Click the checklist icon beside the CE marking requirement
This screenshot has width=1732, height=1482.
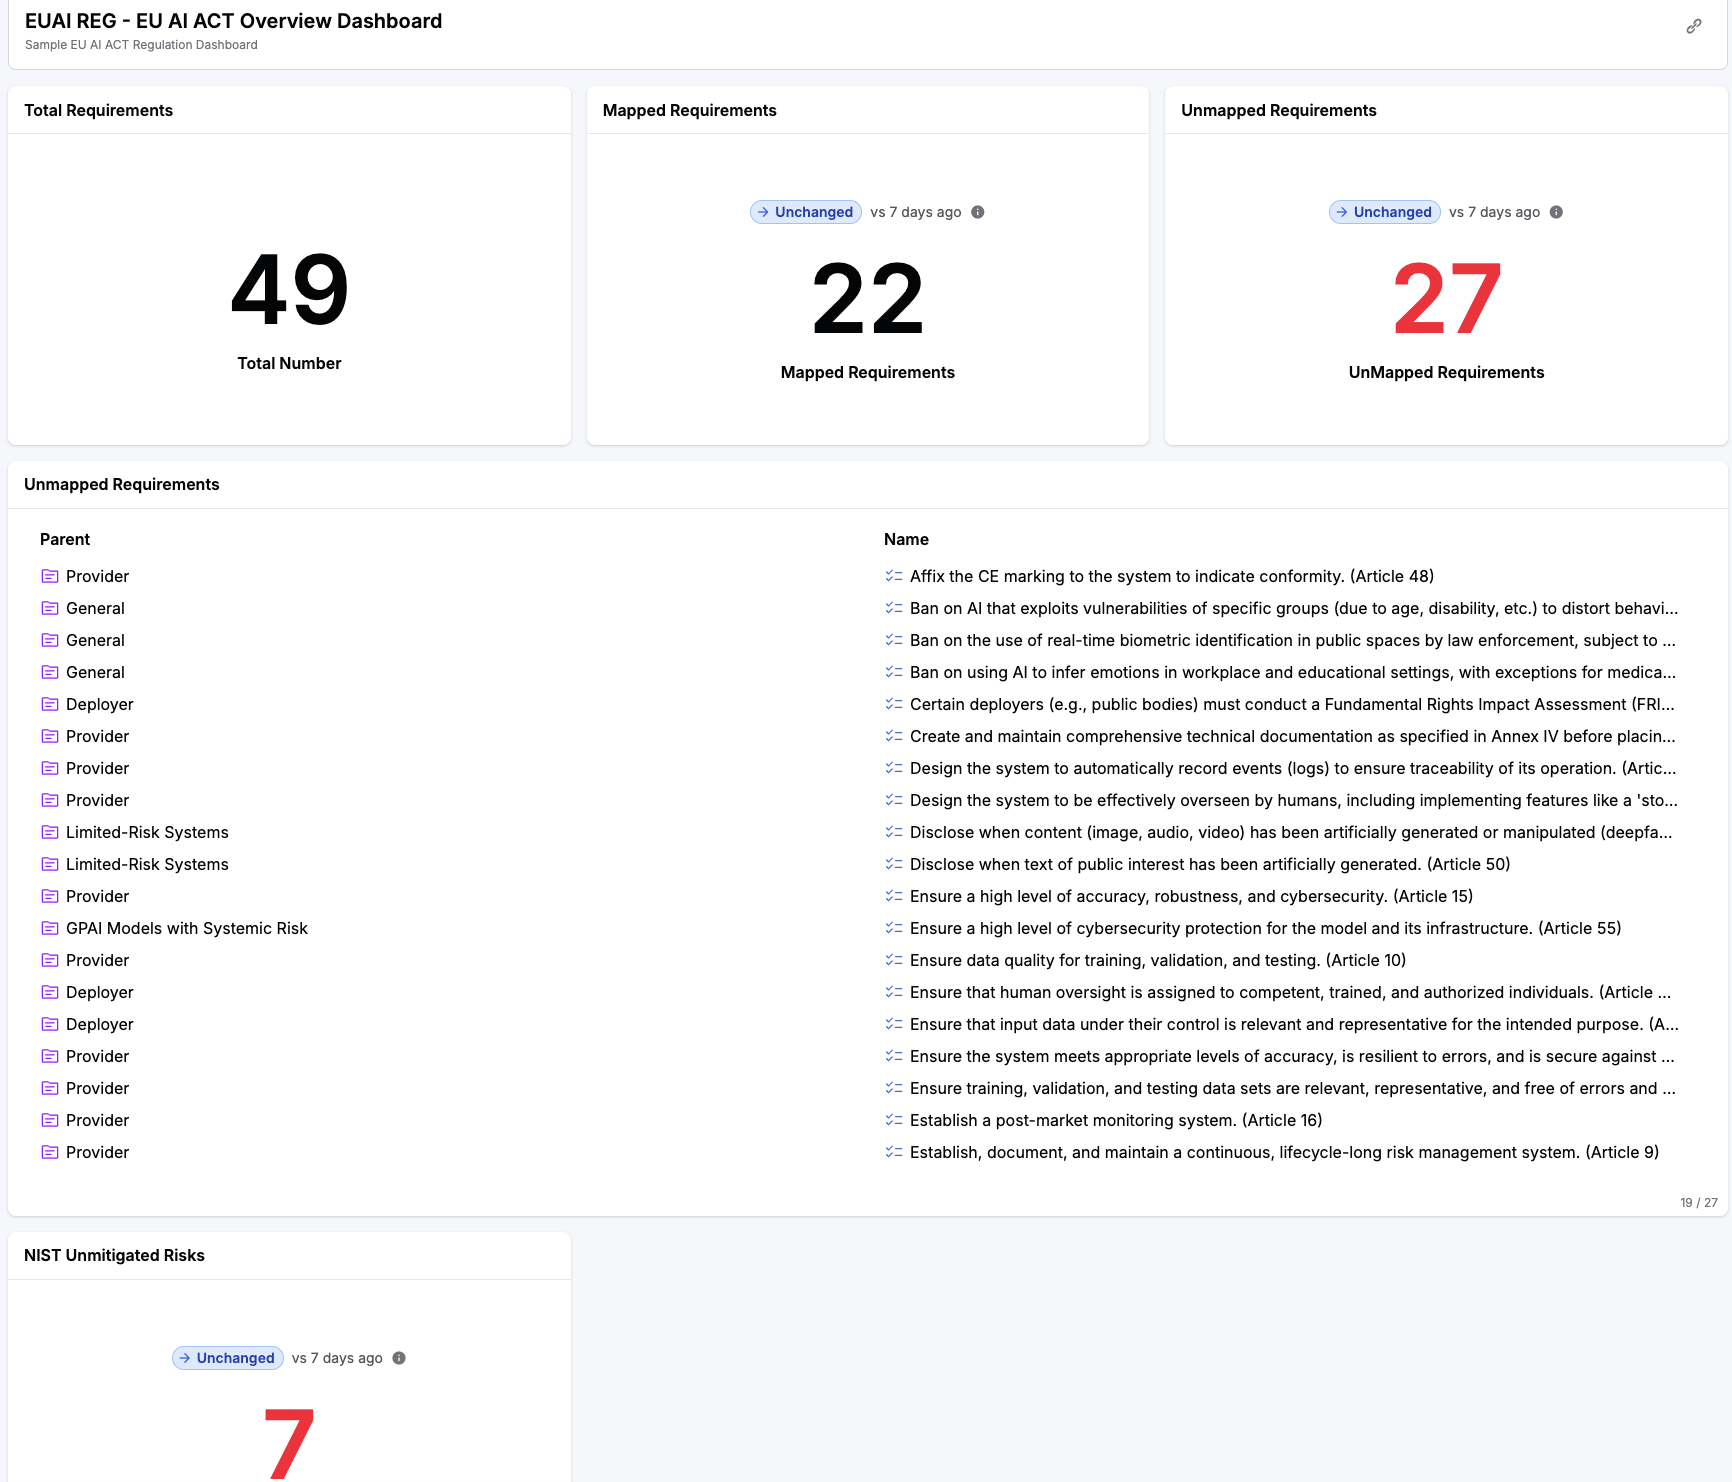click(893, 576)
